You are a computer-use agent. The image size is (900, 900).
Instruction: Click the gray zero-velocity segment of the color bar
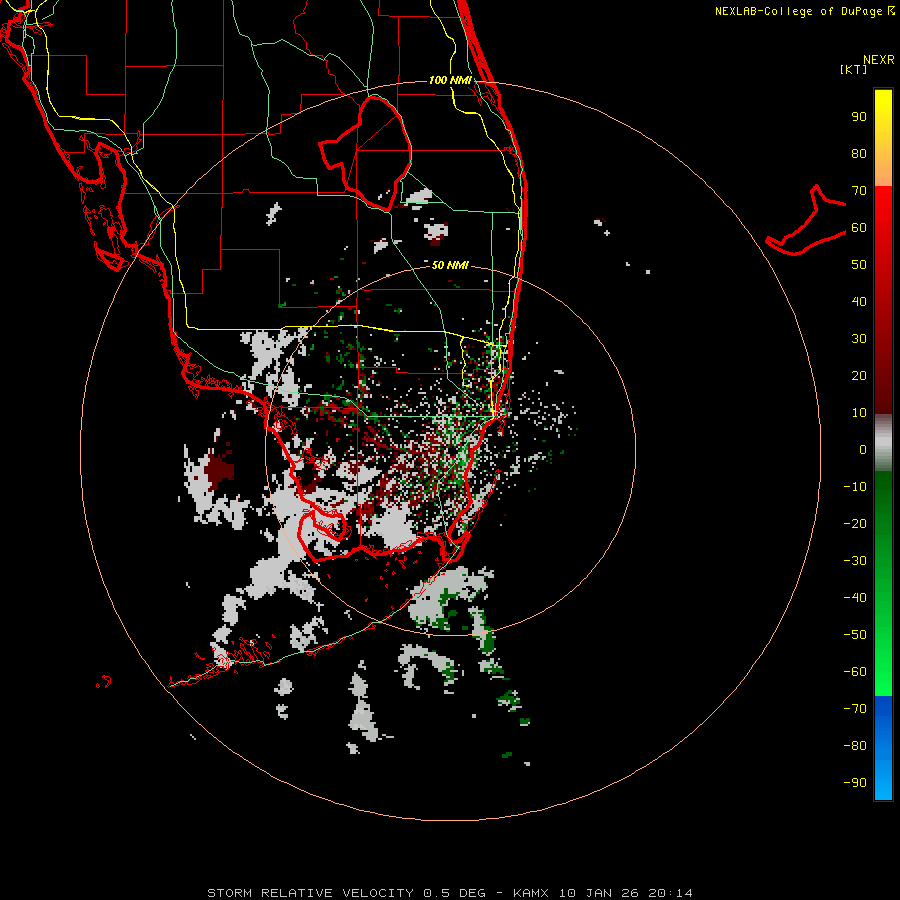click(883, 443)
